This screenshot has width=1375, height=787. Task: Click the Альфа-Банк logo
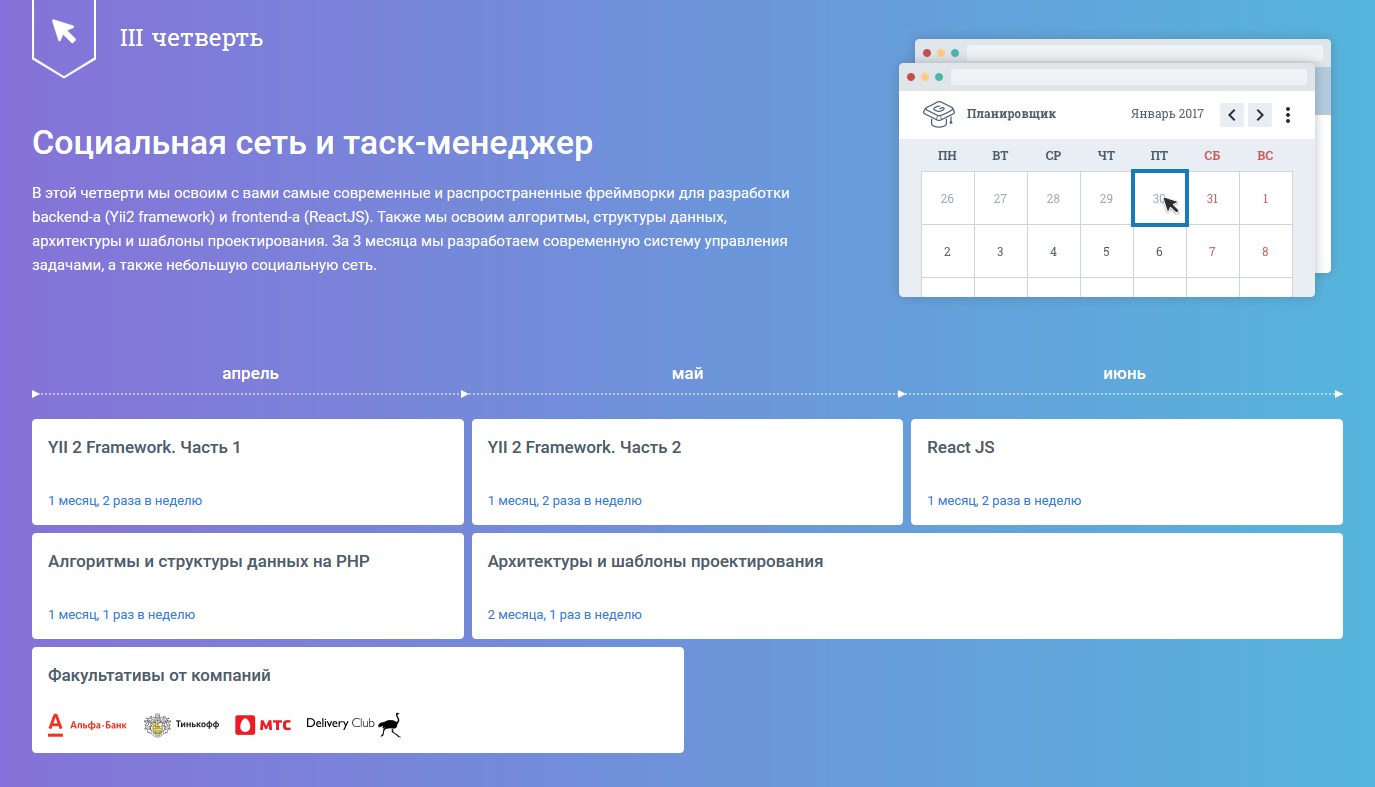(88, 723)
